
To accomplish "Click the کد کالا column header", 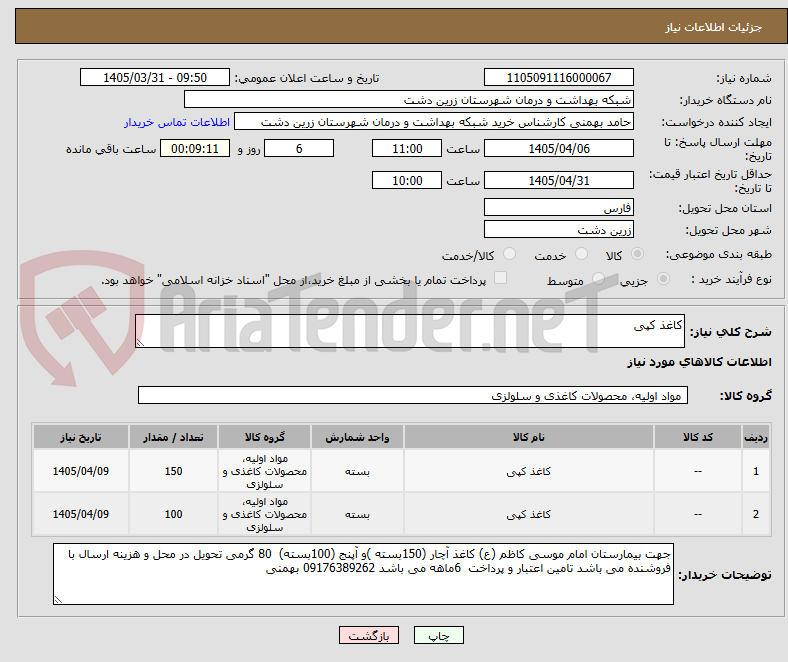I will pos(698,437).
